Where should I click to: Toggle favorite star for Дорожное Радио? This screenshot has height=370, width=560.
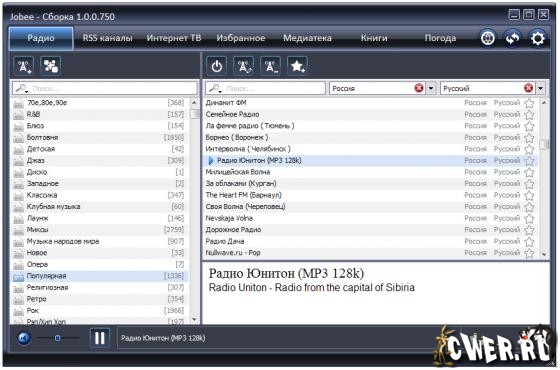pos(529,230)
